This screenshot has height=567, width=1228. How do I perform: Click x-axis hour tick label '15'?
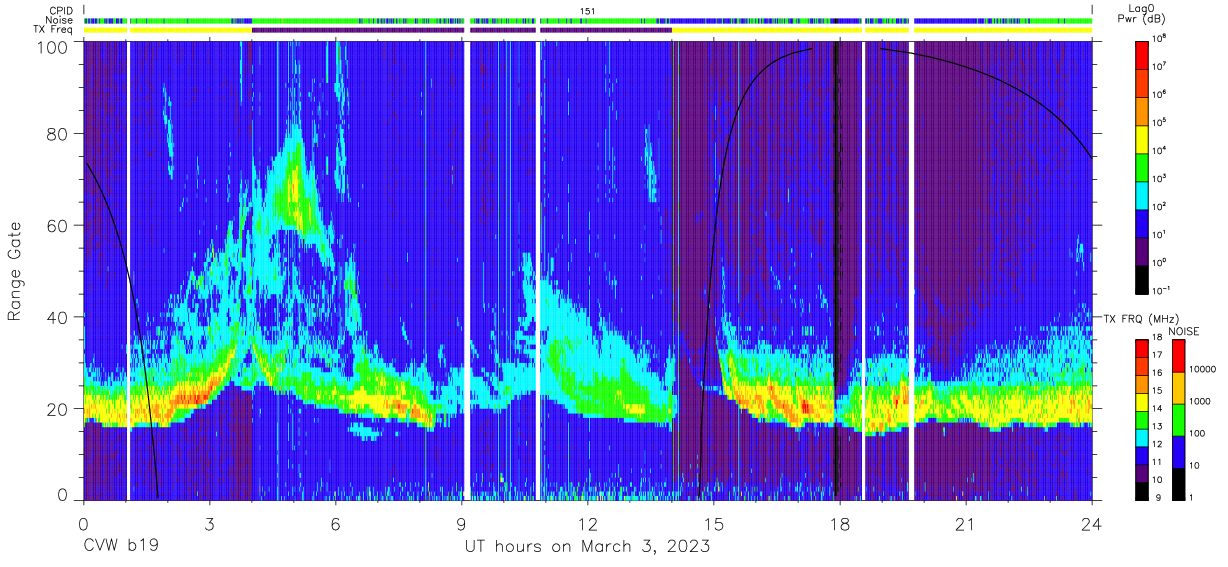[713, 523]
